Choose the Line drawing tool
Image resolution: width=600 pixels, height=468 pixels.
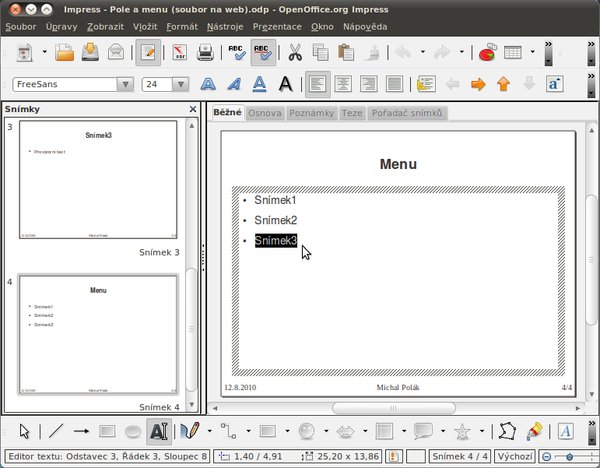56,431
